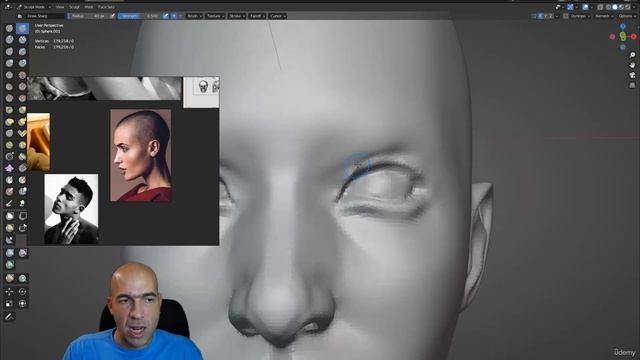Screen dimensions: 640x360
Task: Select the Clay brush tool
Action: pos(9,40)
